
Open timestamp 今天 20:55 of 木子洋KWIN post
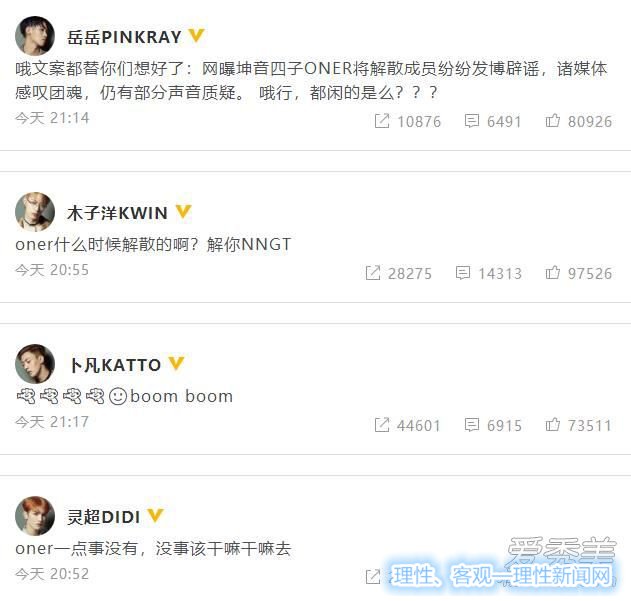point(52,270)
